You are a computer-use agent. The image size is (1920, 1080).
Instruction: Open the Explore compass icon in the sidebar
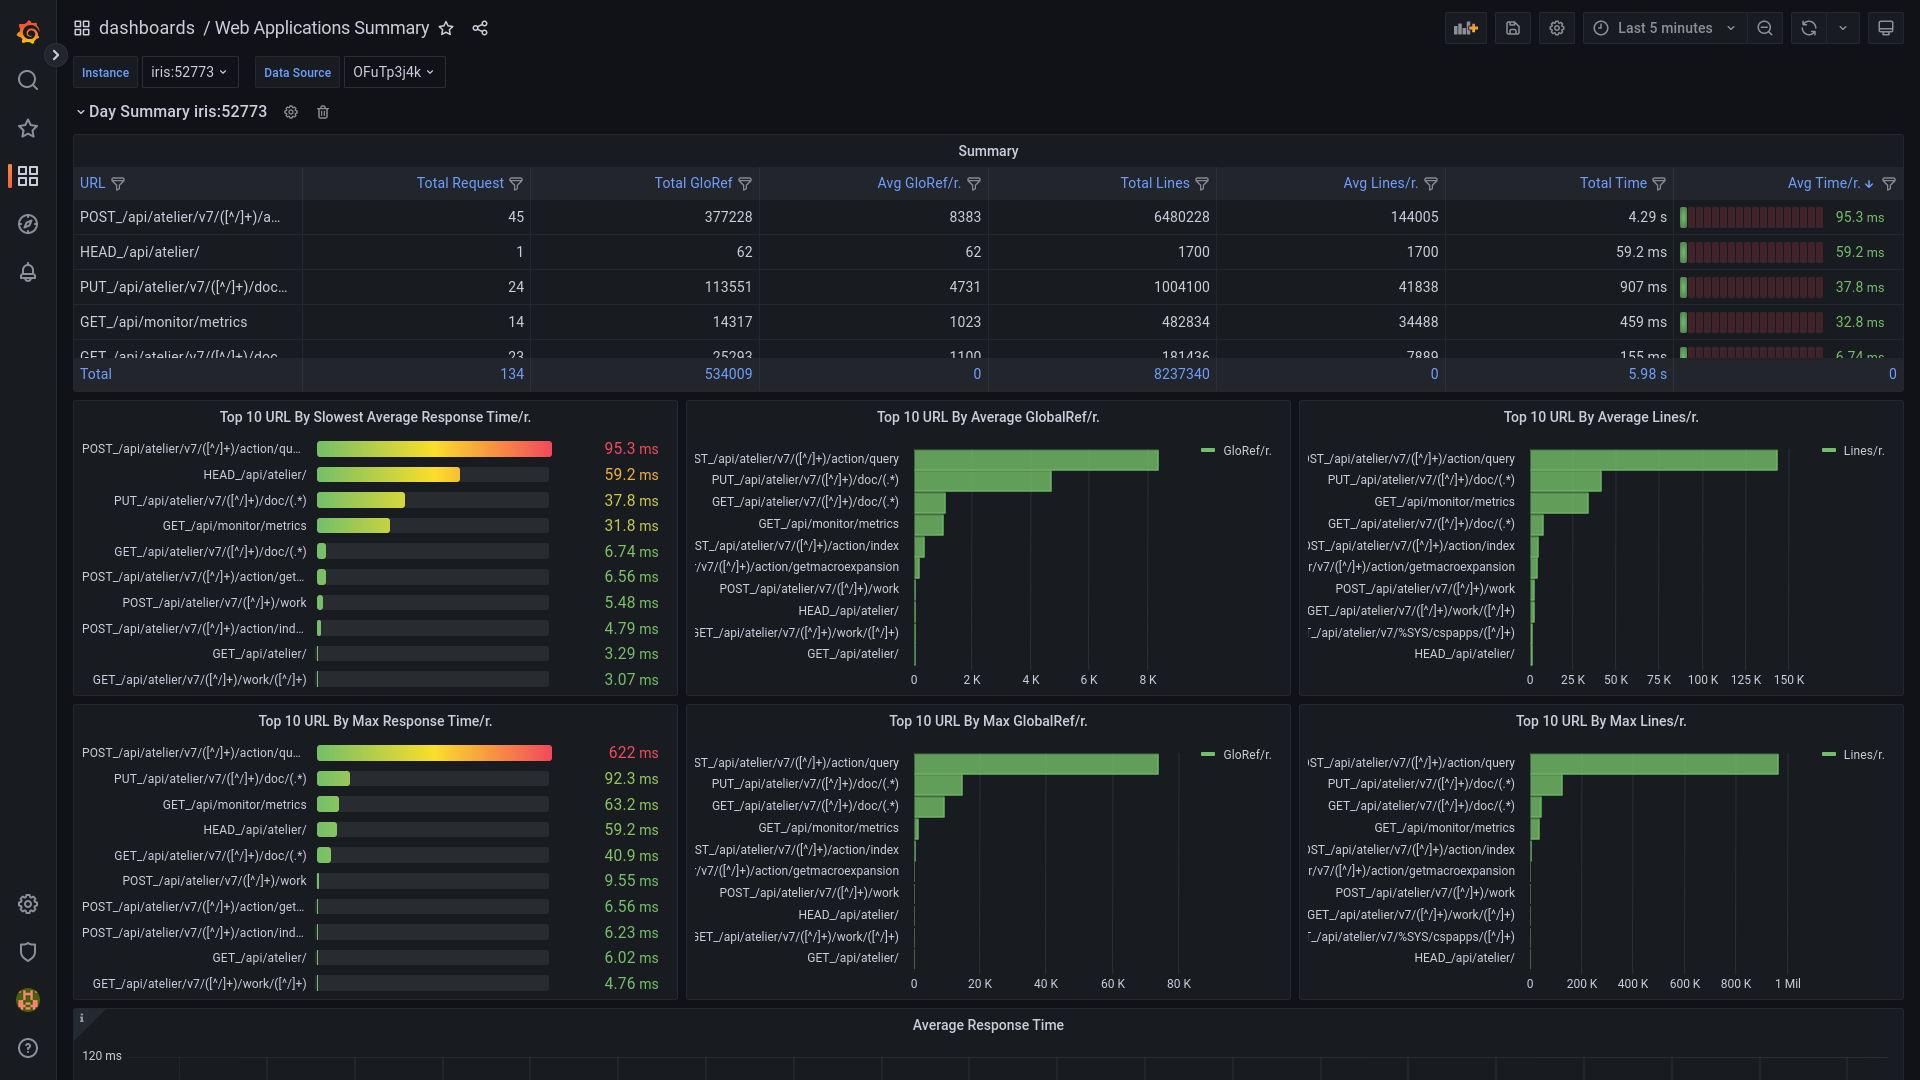[28, 224]
